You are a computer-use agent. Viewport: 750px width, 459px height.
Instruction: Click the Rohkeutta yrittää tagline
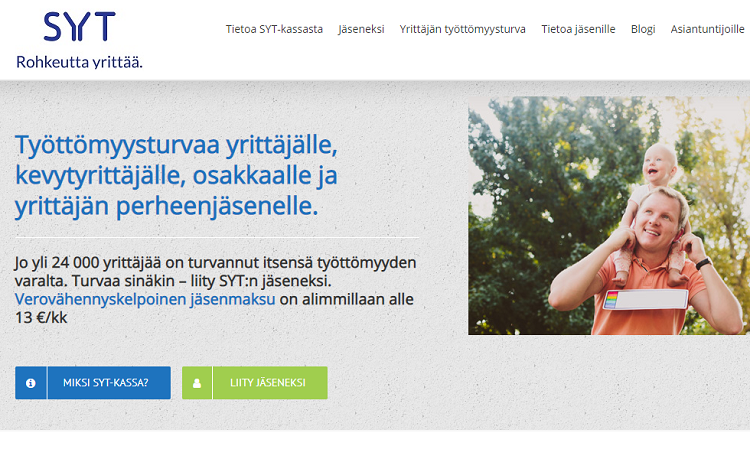[79, 62]
